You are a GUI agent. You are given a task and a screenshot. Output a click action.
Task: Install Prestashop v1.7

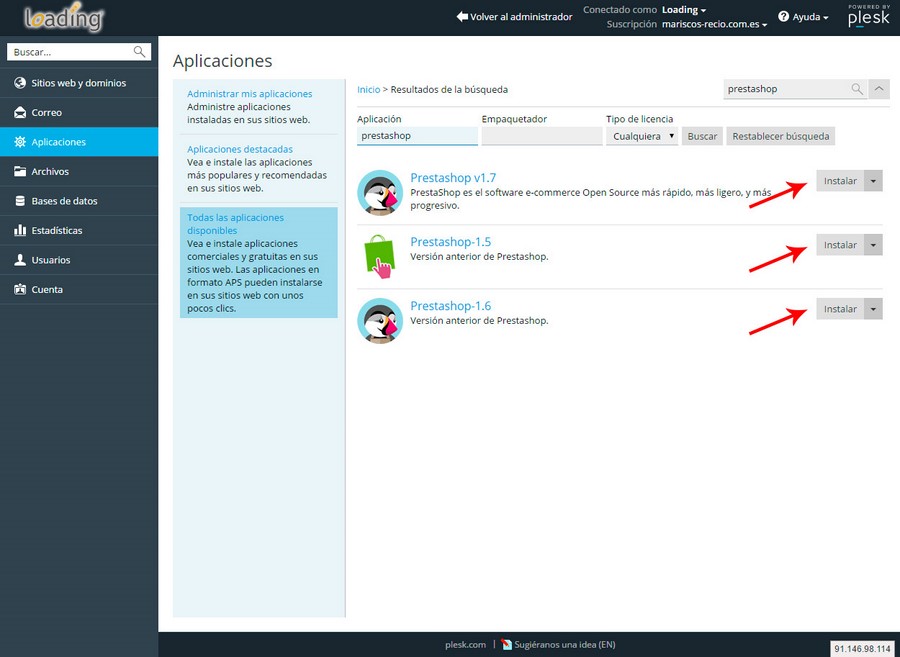click(x=840, y=181)
